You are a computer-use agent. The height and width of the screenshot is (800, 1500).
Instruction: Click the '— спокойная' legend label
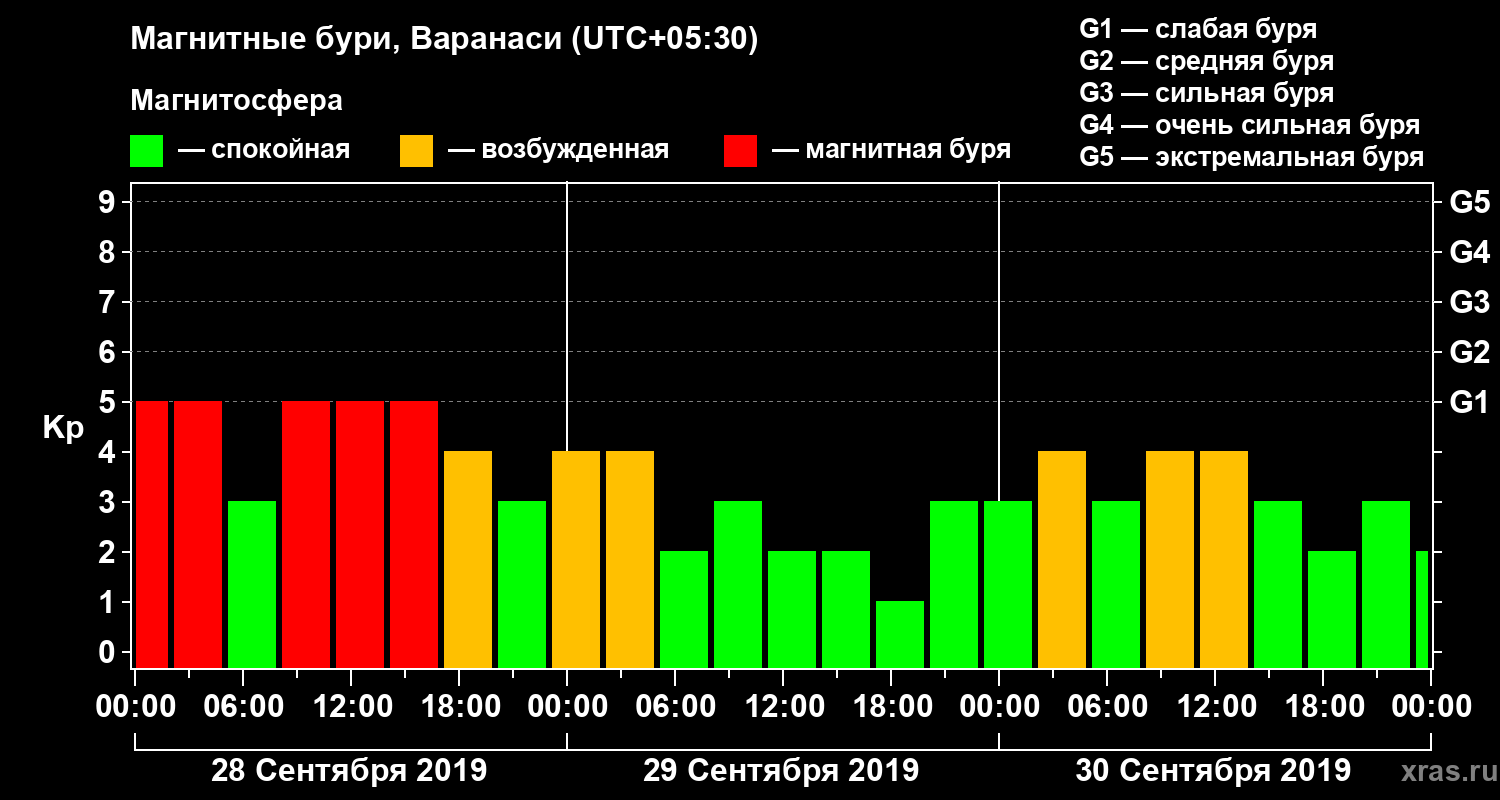point(263,150)
